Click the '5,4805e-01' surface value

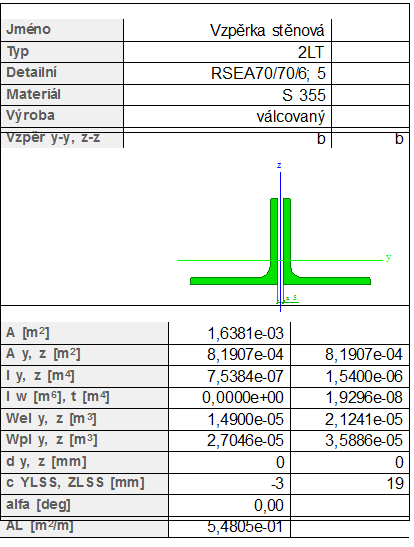245,527
